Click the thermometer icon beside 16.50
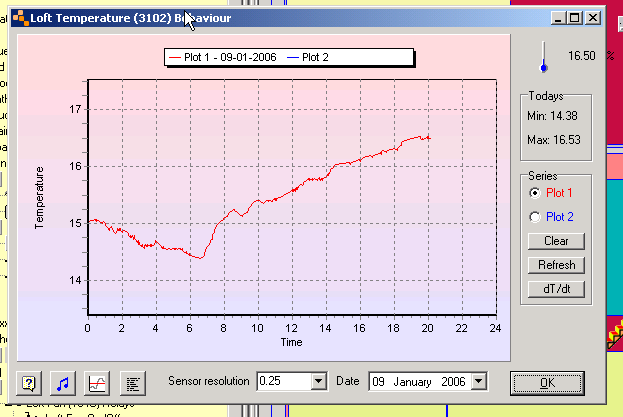623x417 pixels. tap(544, 57)
